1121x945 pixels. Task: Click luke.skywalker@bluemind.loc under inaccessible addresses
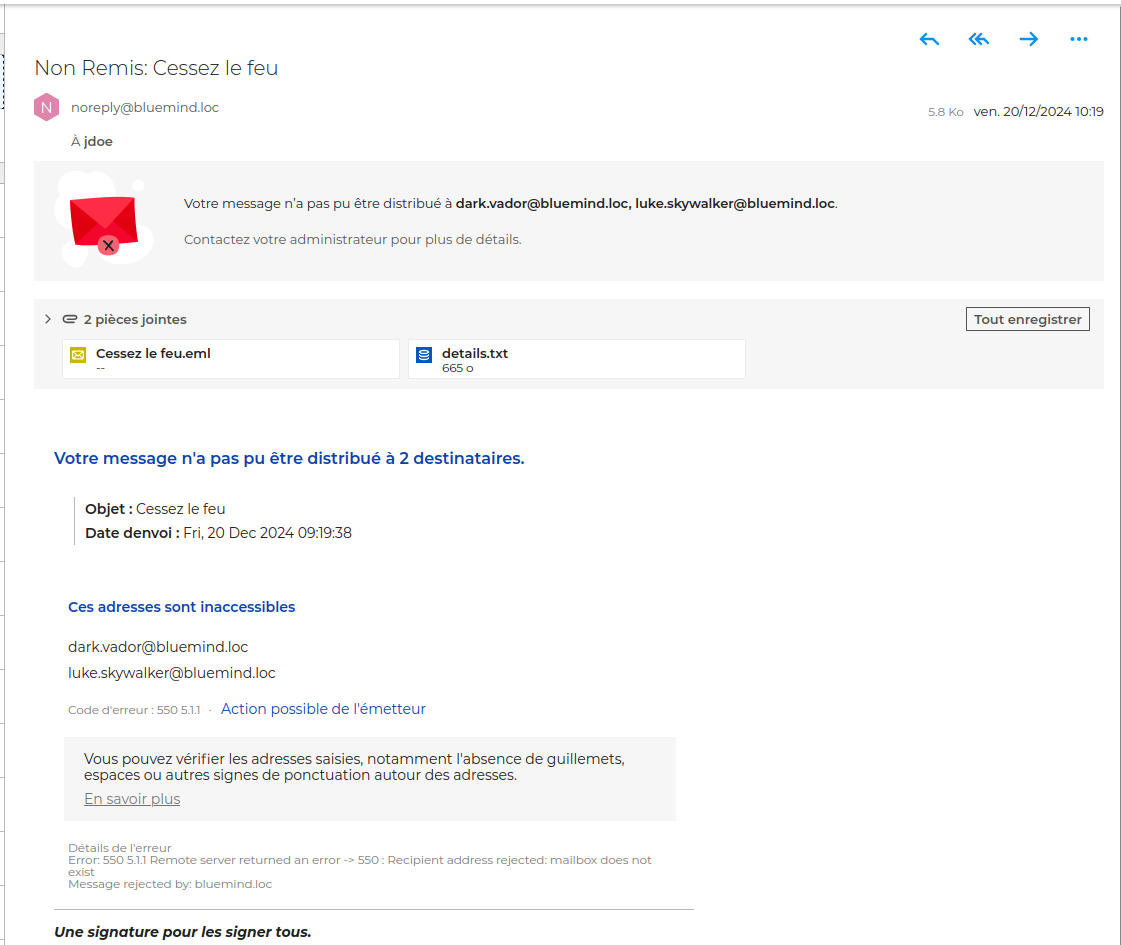172,673
